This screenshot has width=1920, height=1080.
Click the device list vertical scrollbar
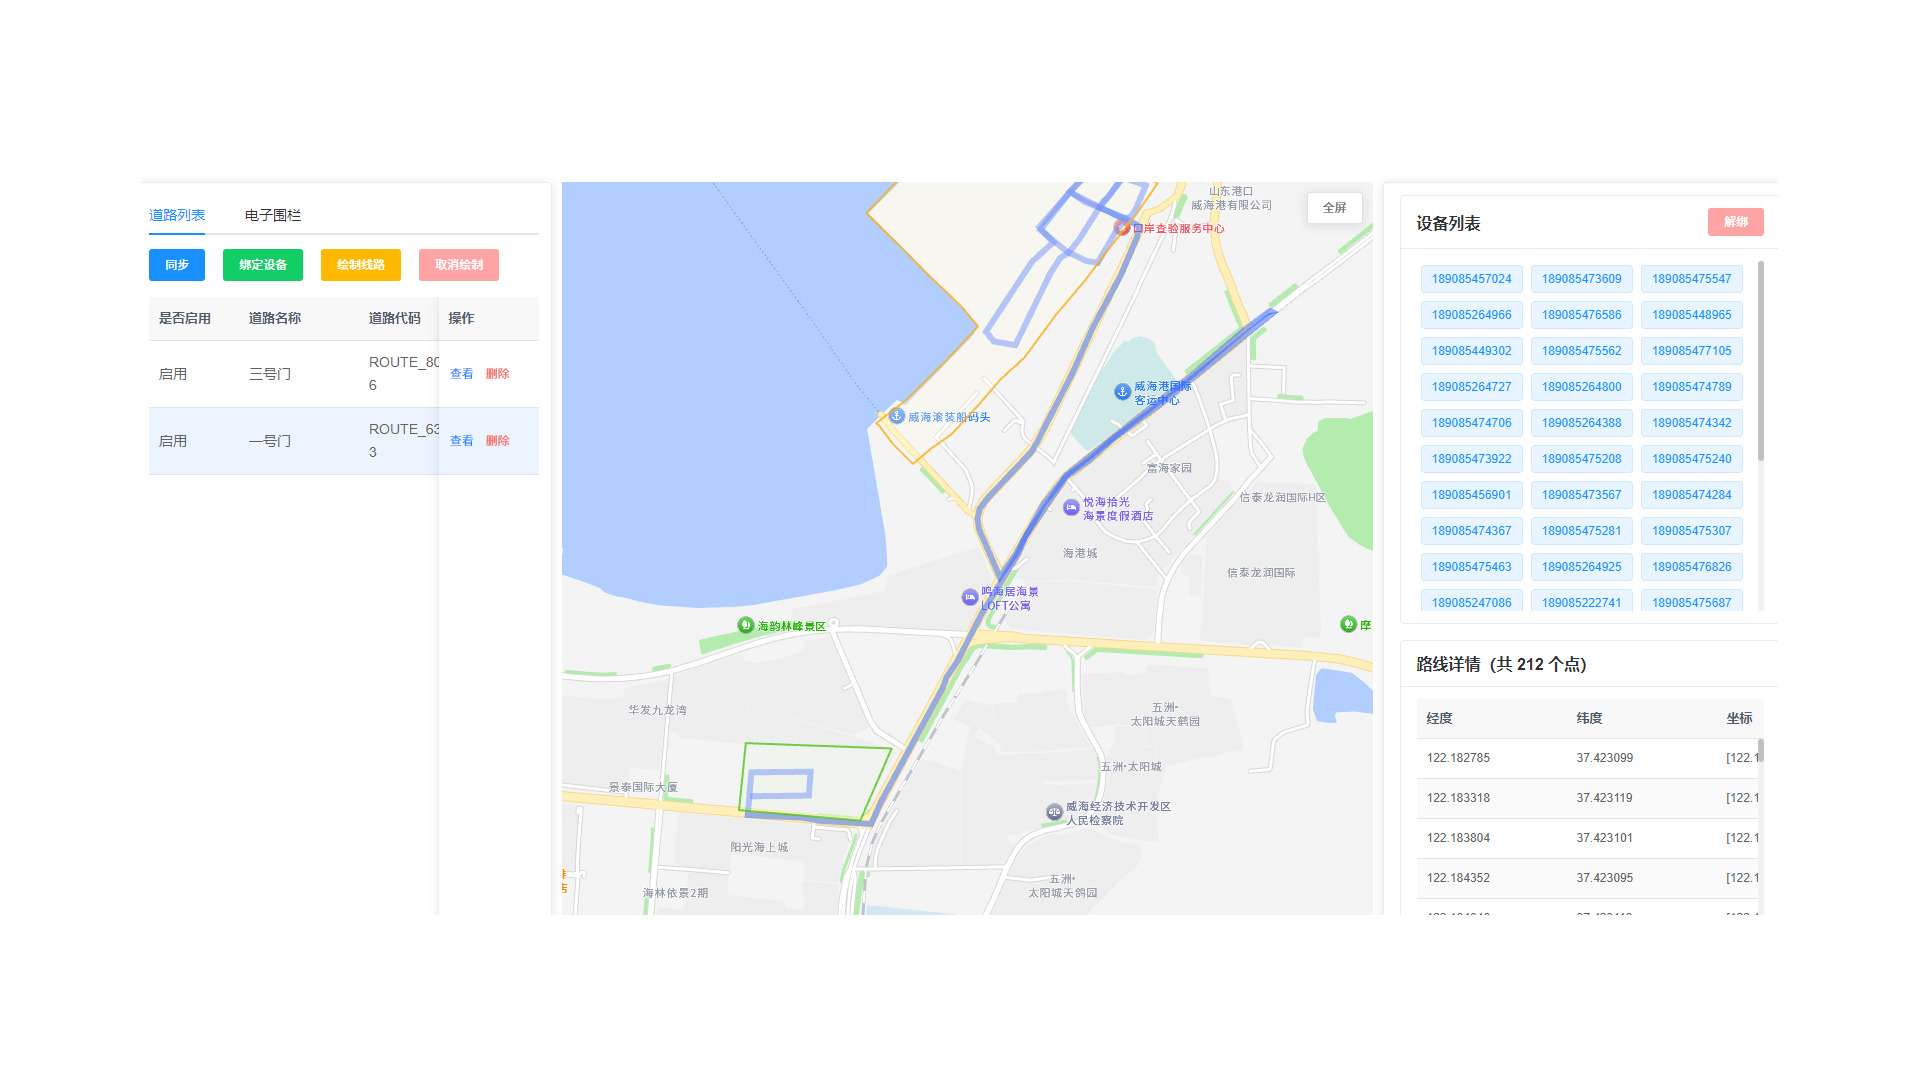pyautogui.click(x=1760, y=361)
